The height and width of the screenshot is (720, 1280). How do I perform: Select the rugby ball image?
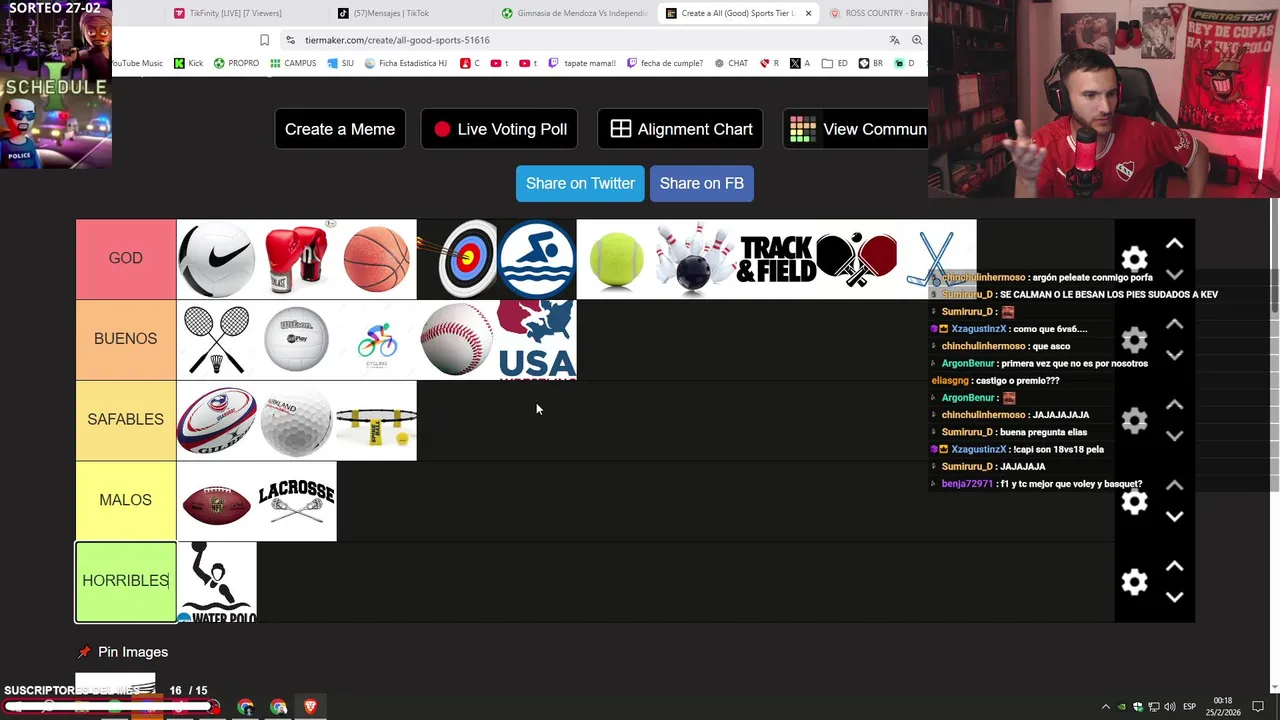click(x=216, y=421)
